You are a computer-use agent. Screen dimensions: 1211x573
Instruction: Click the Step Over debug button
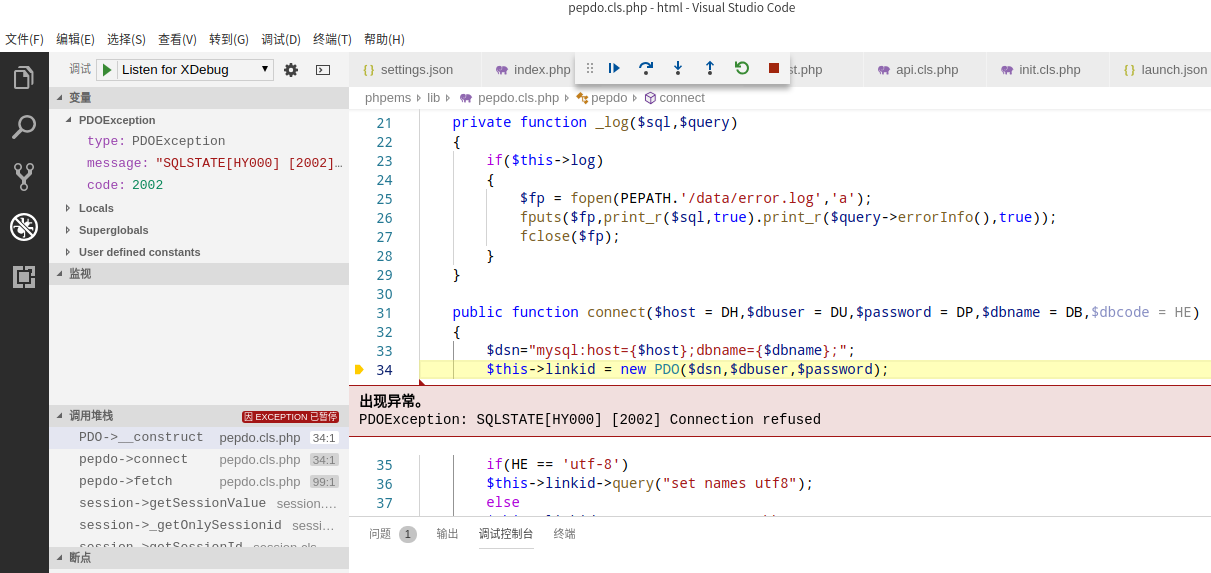pos(646,68)
